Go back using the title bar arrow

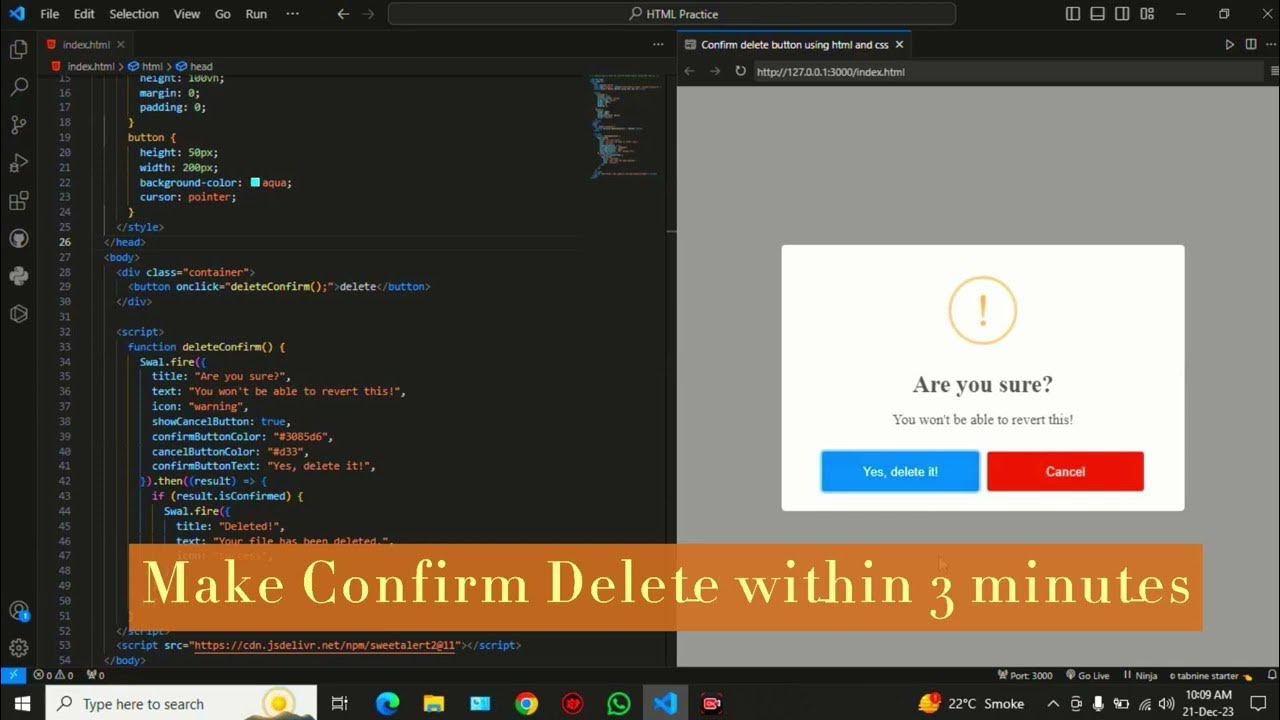343,14
